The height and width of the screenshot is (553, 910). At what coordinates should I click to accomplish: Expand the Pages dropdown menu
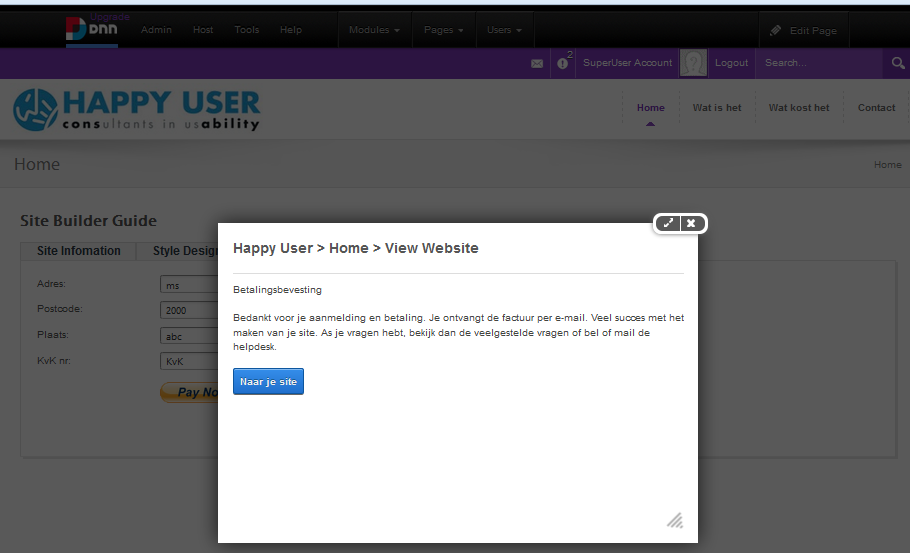coord(443,30)
